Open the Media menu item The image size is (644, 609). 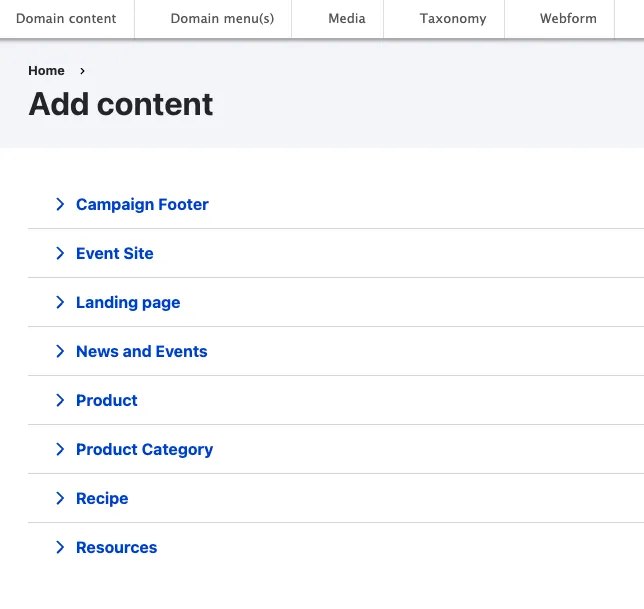(347, 19)
